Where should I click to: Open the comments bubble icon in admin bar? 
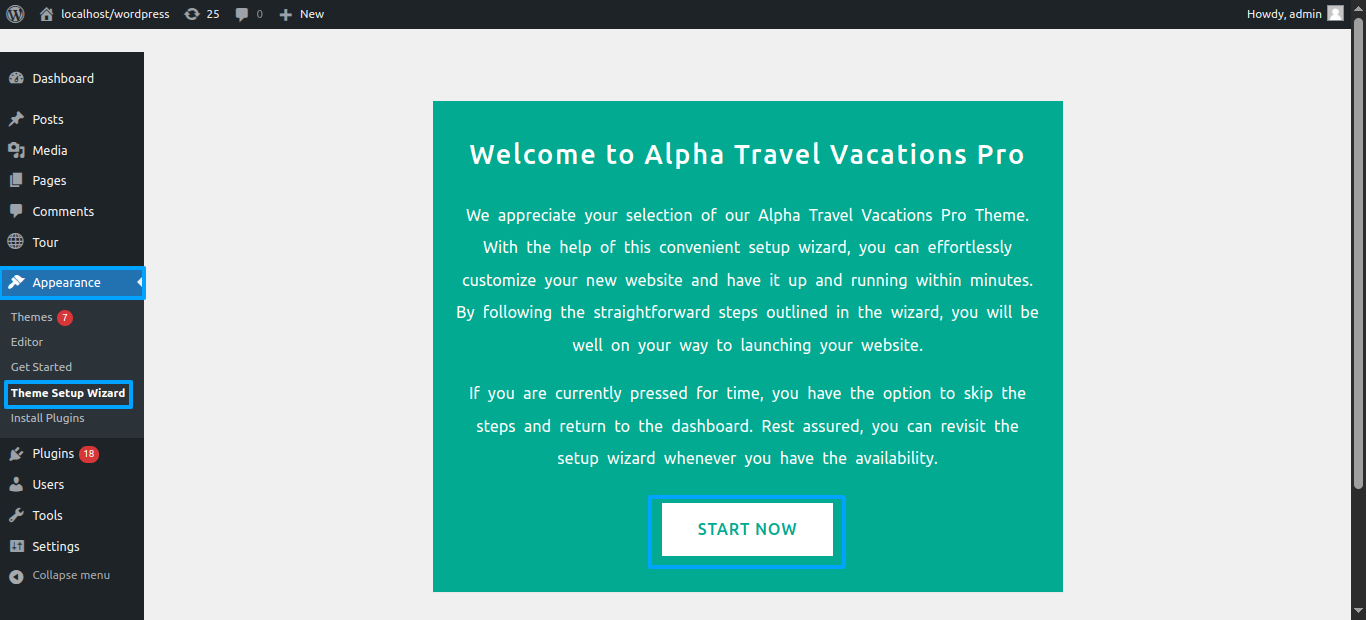click(x=241, y=14)
